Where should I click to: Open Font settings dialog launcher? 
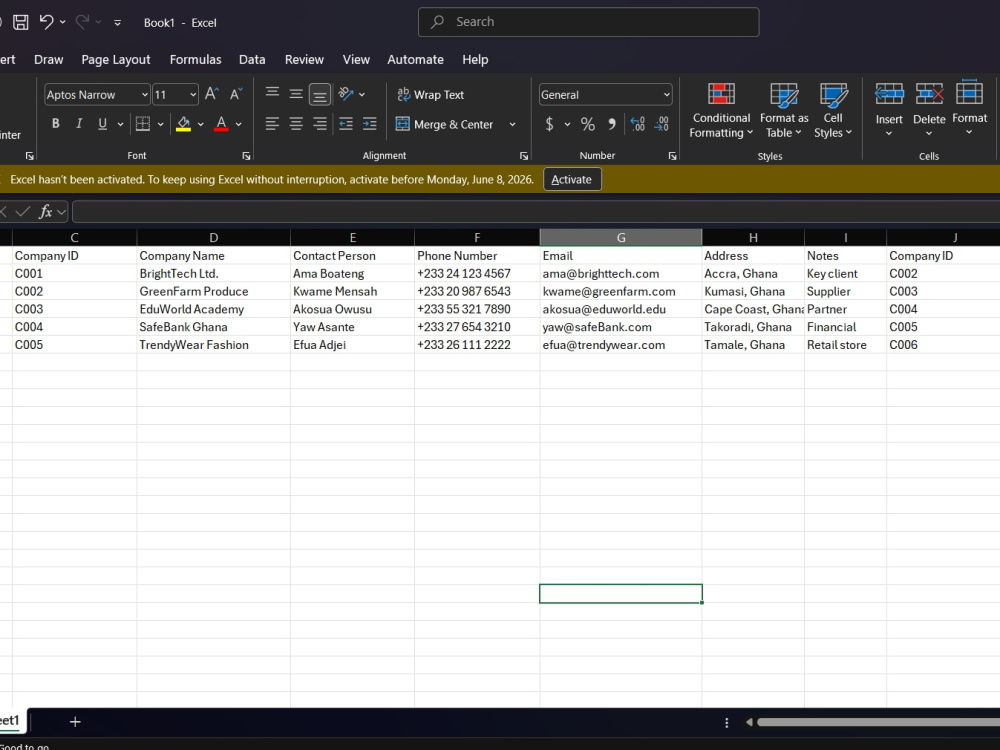246,156
